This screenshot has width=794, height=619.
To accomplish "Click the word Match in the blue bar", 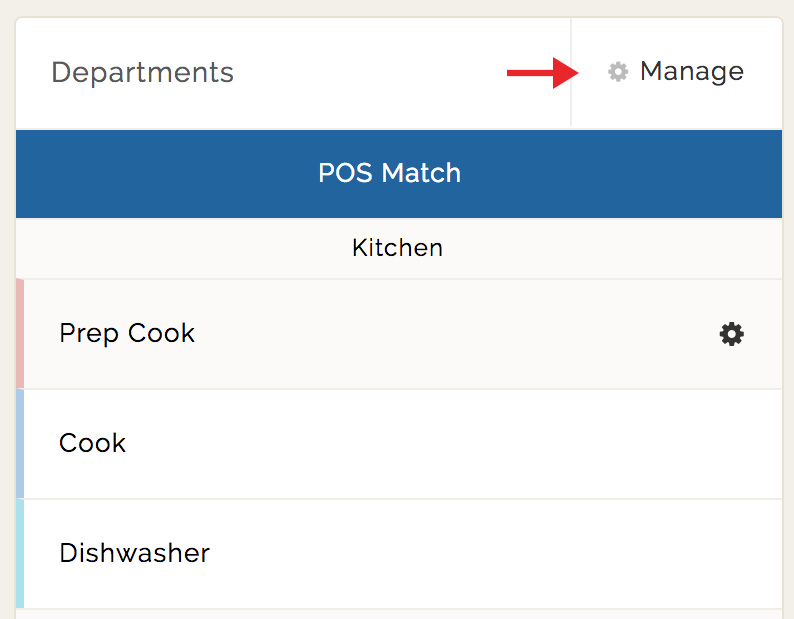I will click(421, 173).
